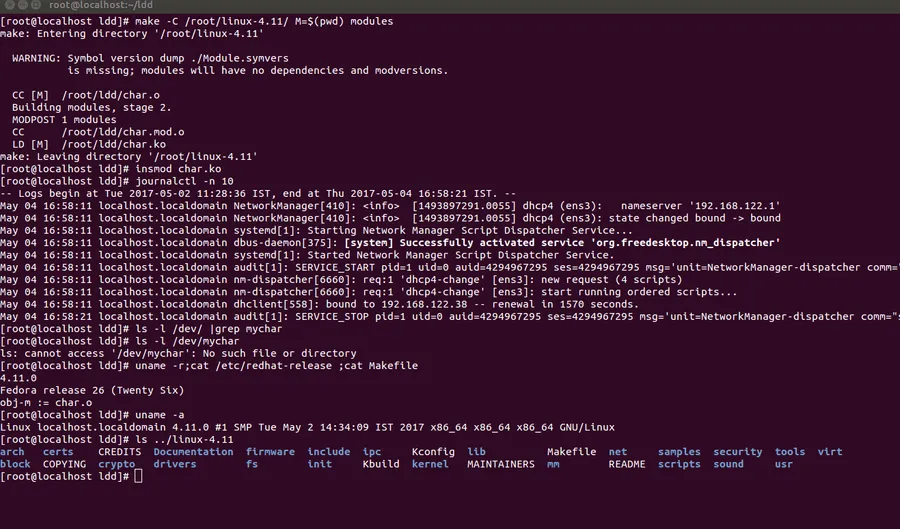This screenshot has width=900, height=529.
Task: Minimize the terminal window
Action: coord(23,5)
